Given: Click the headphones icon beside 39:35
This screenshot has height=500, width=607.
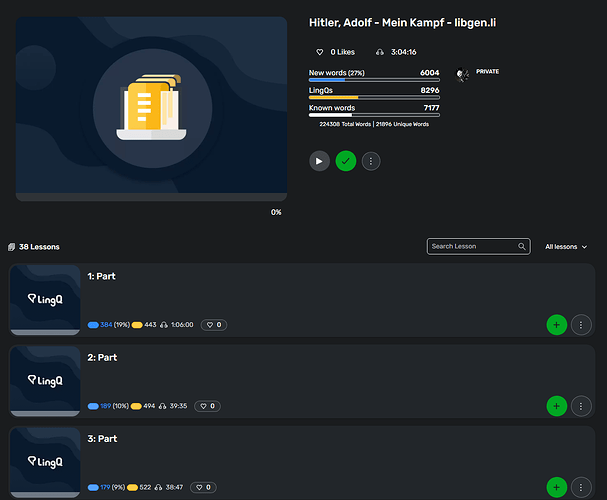Looking at the screenshot, I should click(163, 406).
